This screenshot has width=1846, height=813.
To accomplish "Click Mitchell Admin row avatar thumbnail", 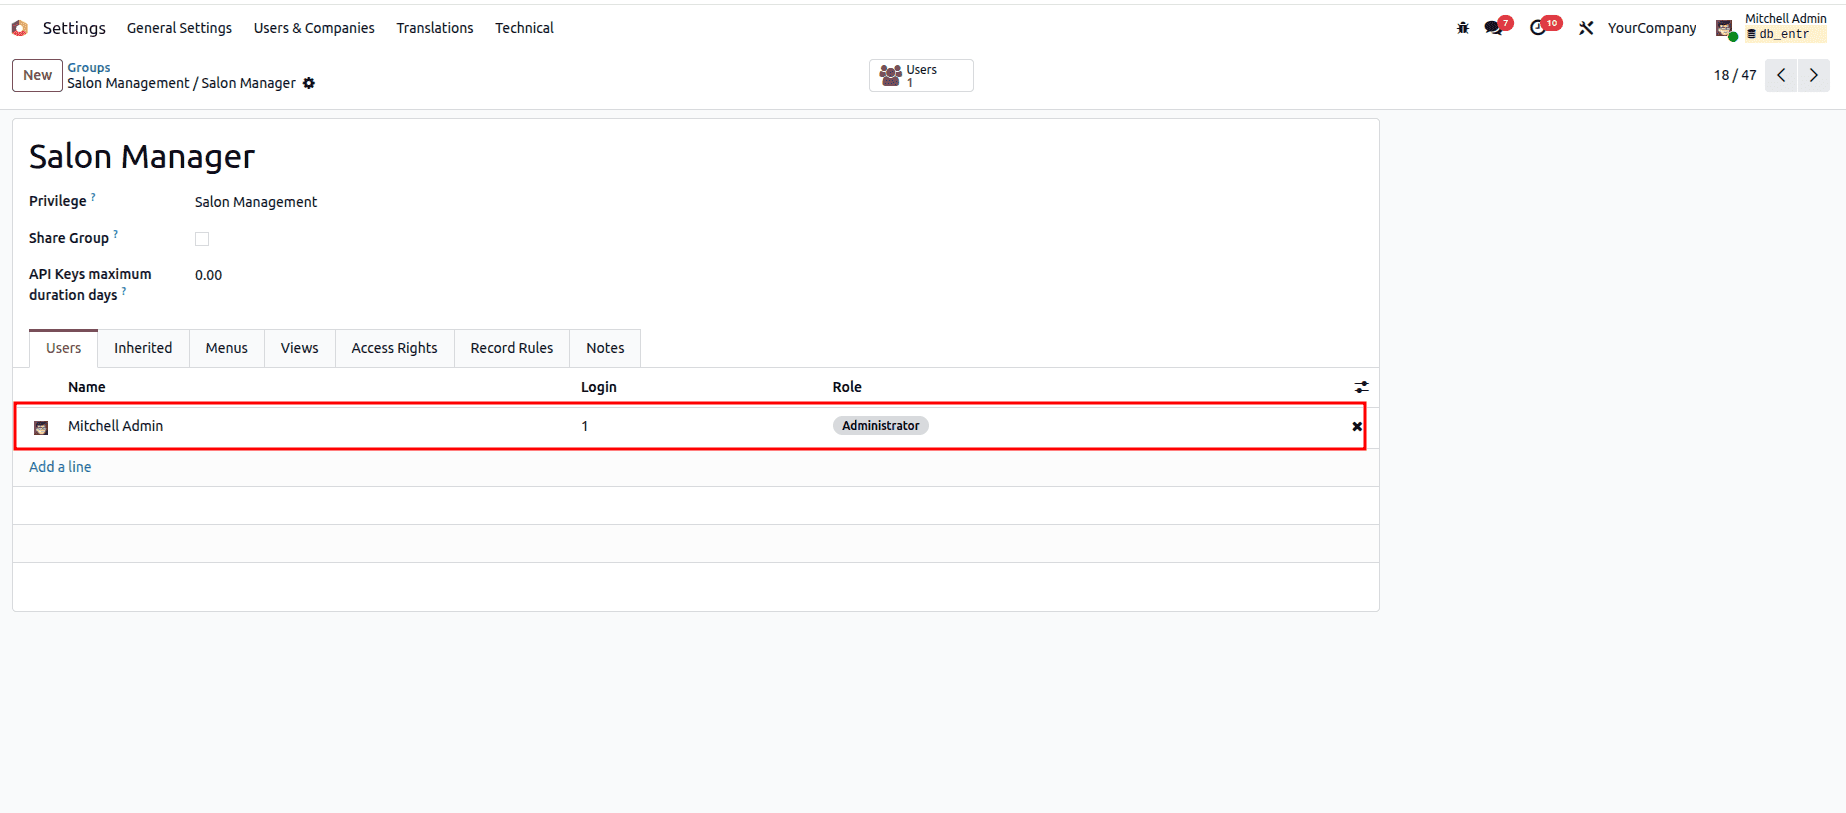I will [x=41, y=428].
